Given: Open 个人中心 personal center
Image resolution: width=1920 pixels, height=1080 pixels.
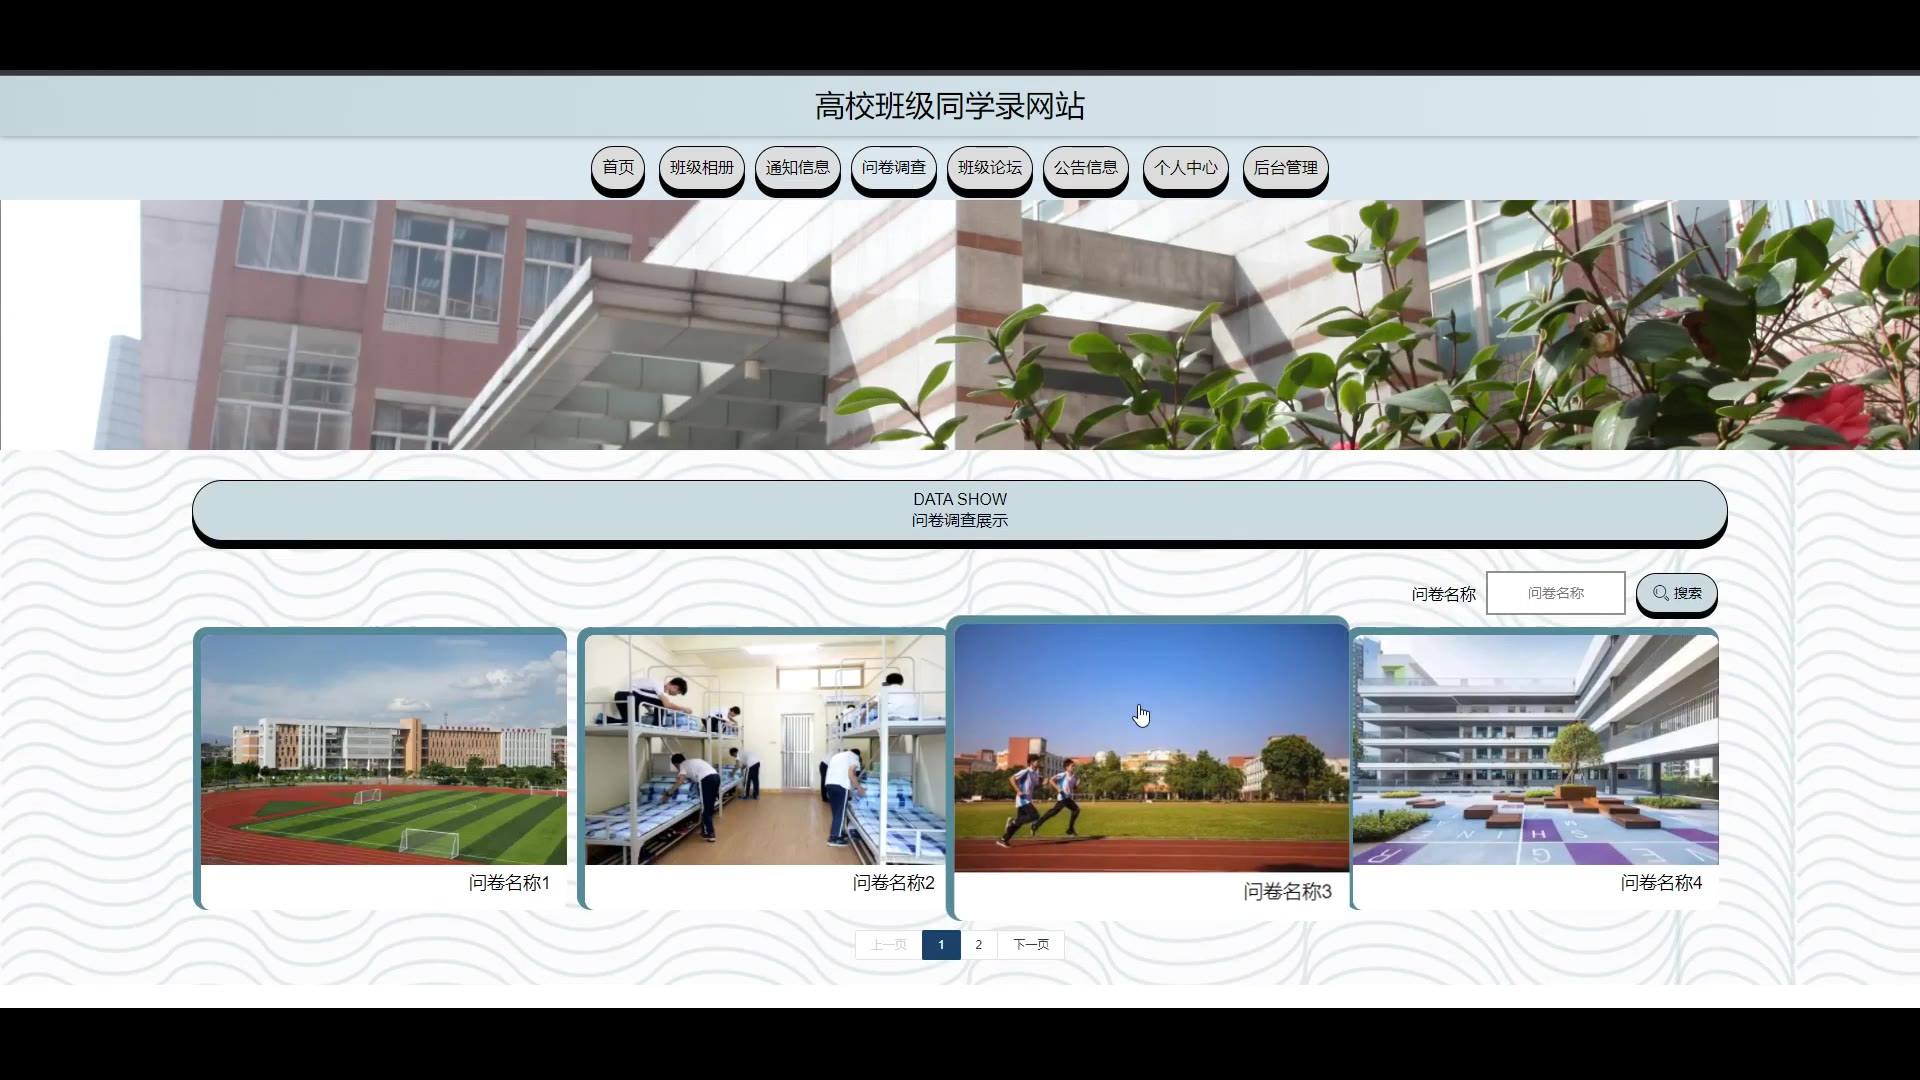Looking at the screenshot, I should tap(1186, 168).
